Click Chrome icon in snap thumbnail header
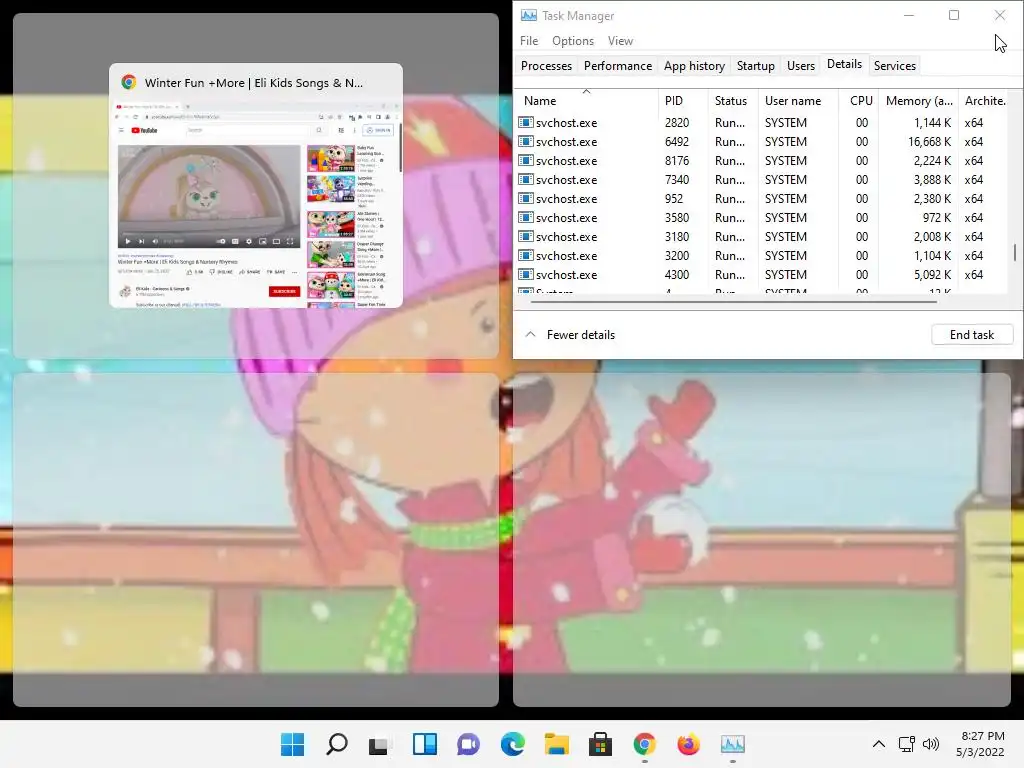This screenshot has height=768, width=1024. click(129, 82)
